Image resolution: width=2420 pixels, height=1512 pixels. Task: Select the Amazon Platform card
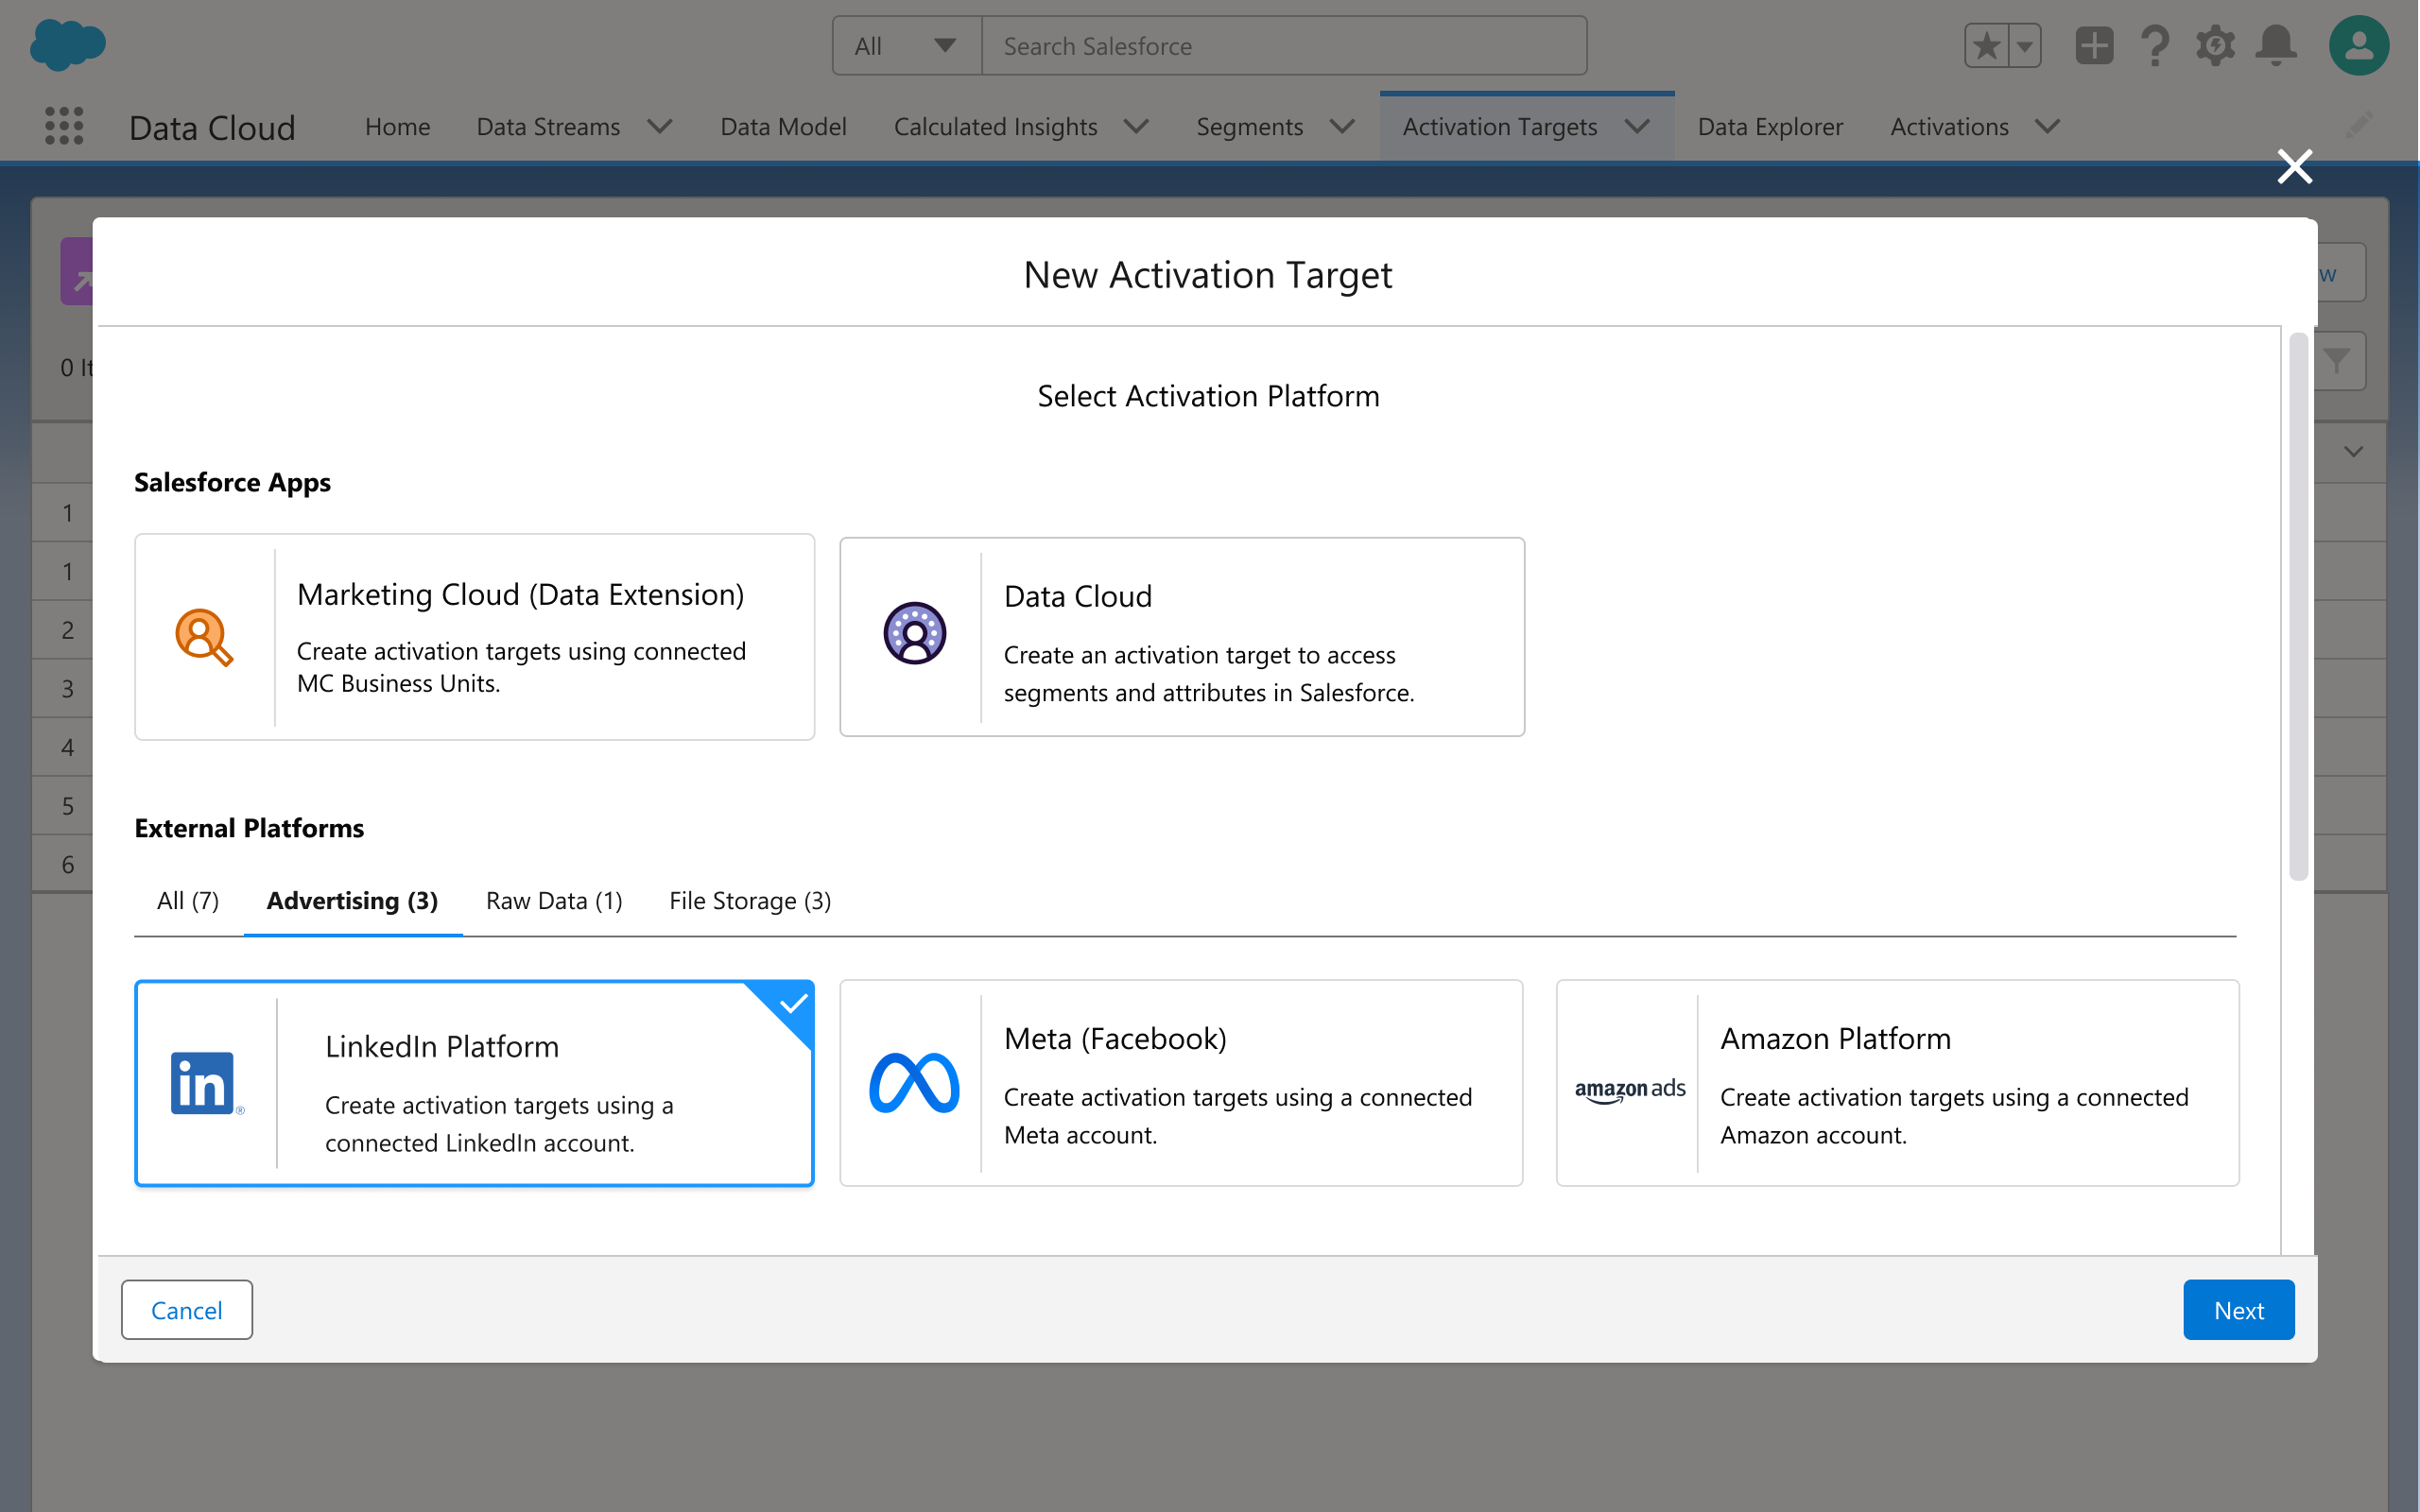pyautogui.click(x=1897, y=1083)
